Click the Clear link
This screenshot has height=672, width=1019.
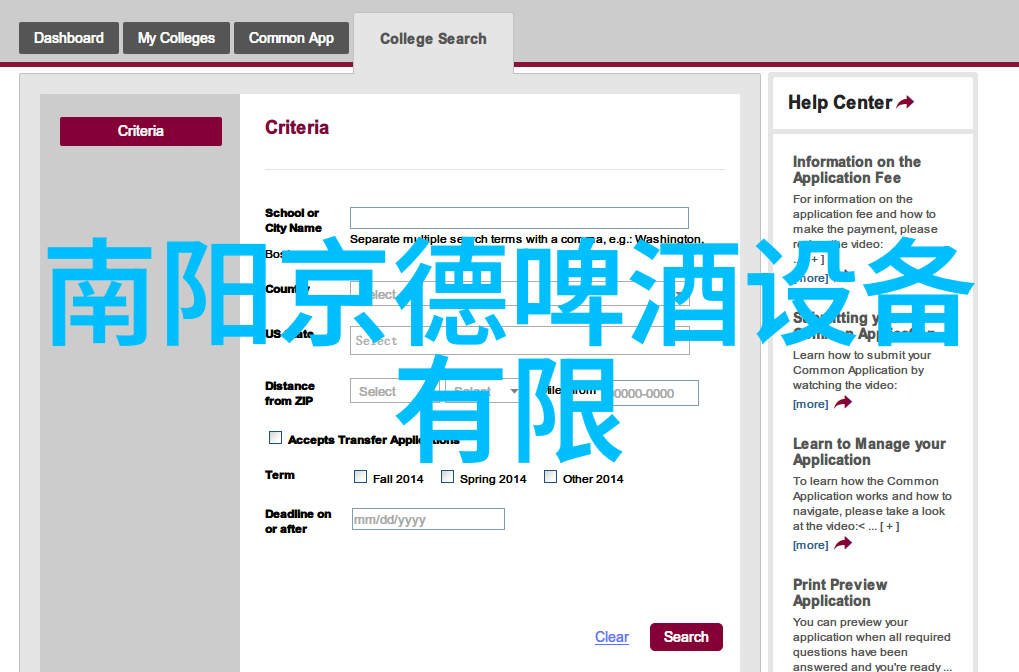point(611,637)
